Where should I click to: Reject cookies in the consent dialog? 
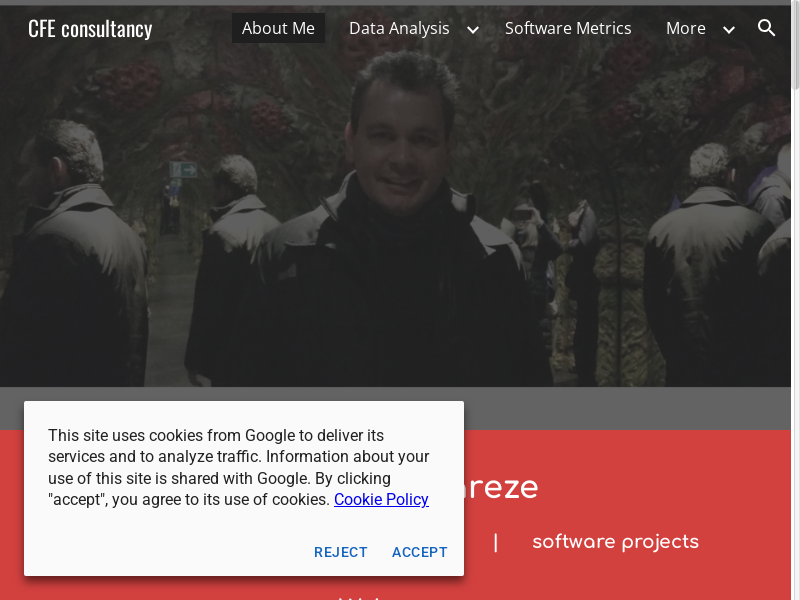pos(341,552)
